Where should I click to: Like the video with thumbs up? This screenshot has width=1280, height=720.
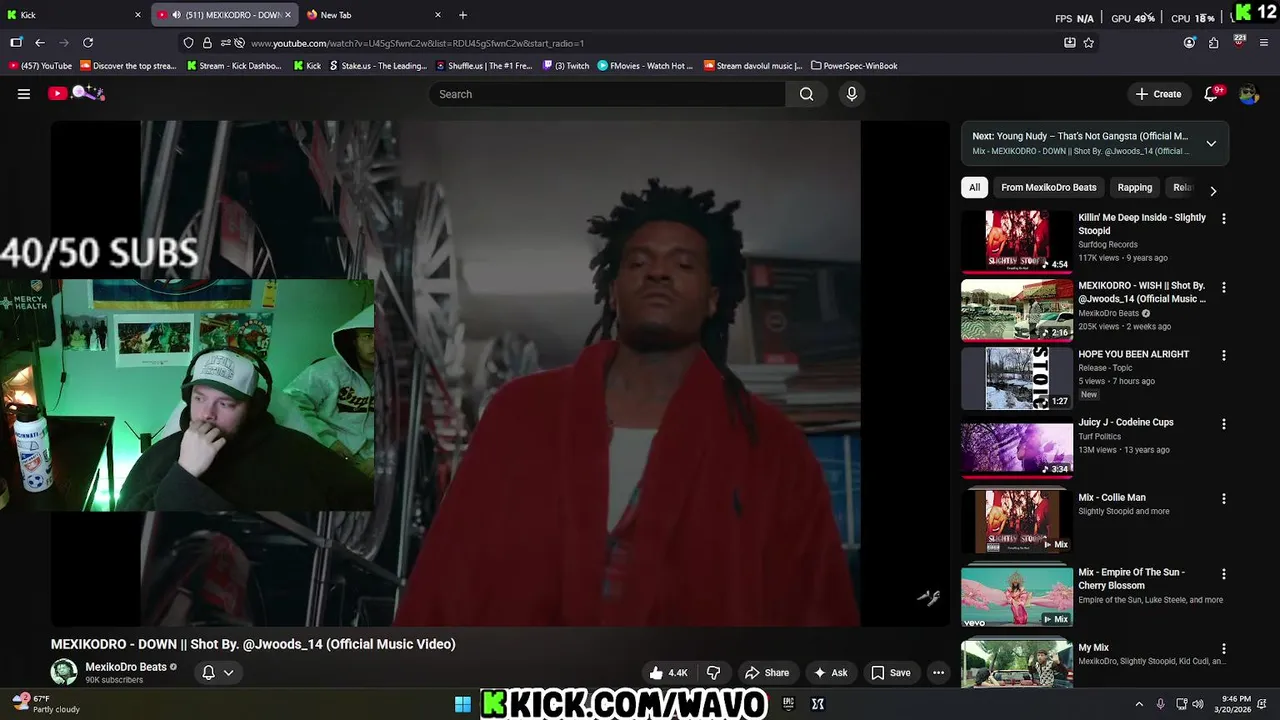(668, 673)
